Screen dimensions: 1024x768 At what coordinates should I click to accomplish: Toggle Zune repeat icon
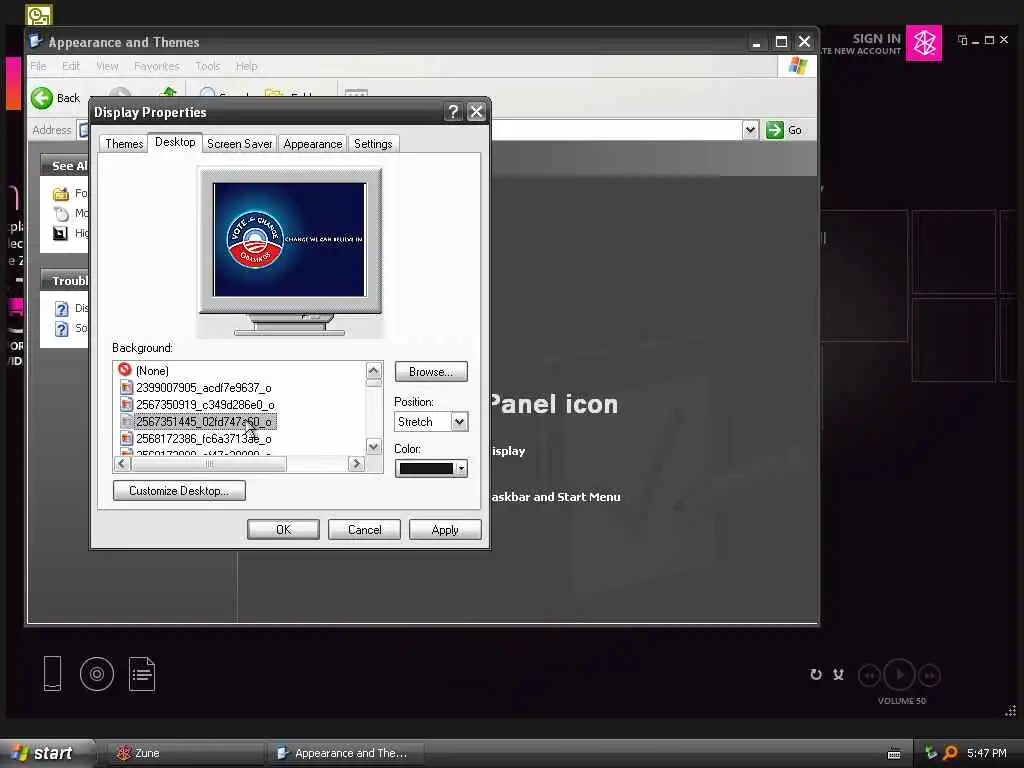816,675
